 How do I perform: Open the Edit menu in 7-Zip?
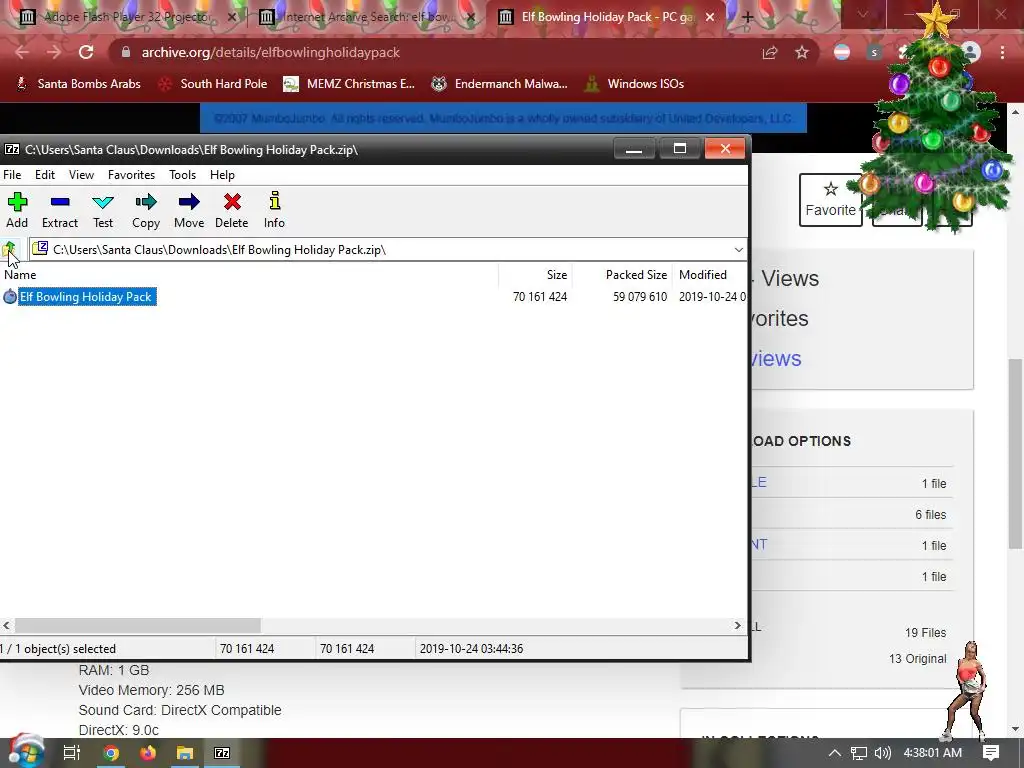pyautogui.click(x=44, y=175)
